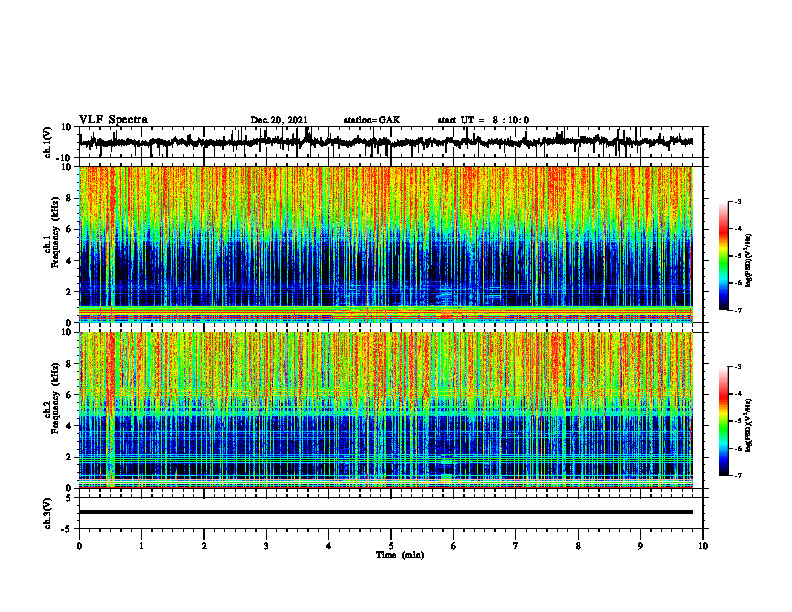This screenshot has width=792, height=612.
Task: Click time axis tick label "0"
Action: click(79, 546)
